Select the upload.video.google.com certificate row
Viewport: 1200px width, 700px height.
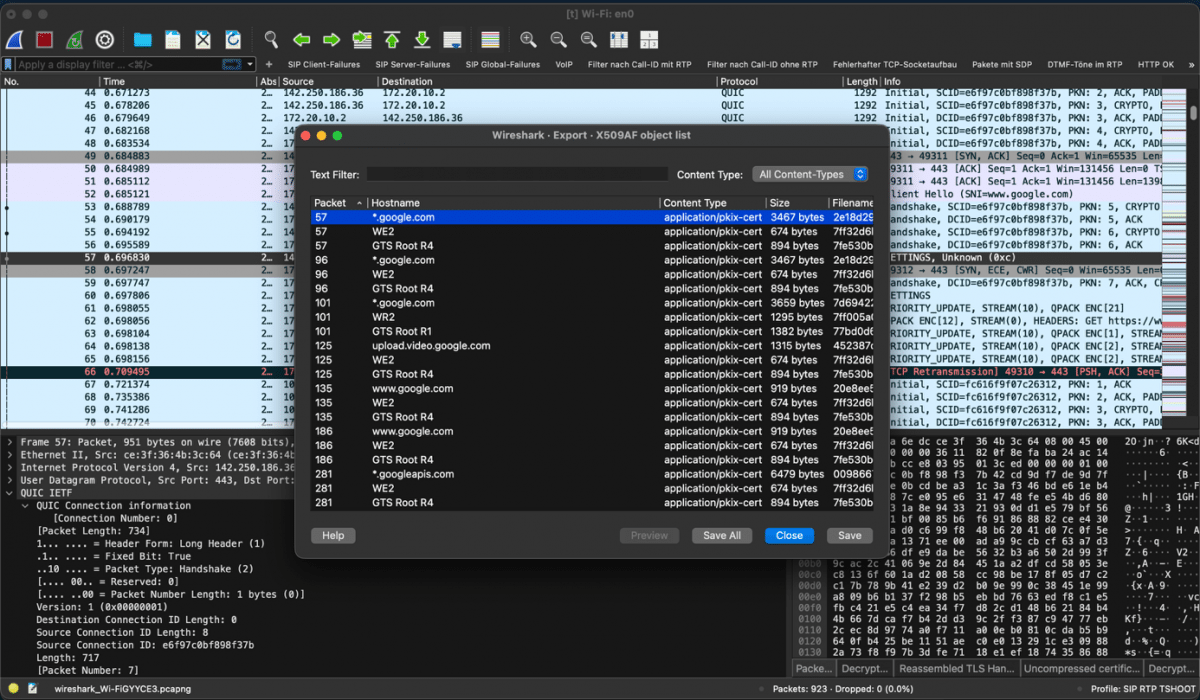[x=430, y=346]
